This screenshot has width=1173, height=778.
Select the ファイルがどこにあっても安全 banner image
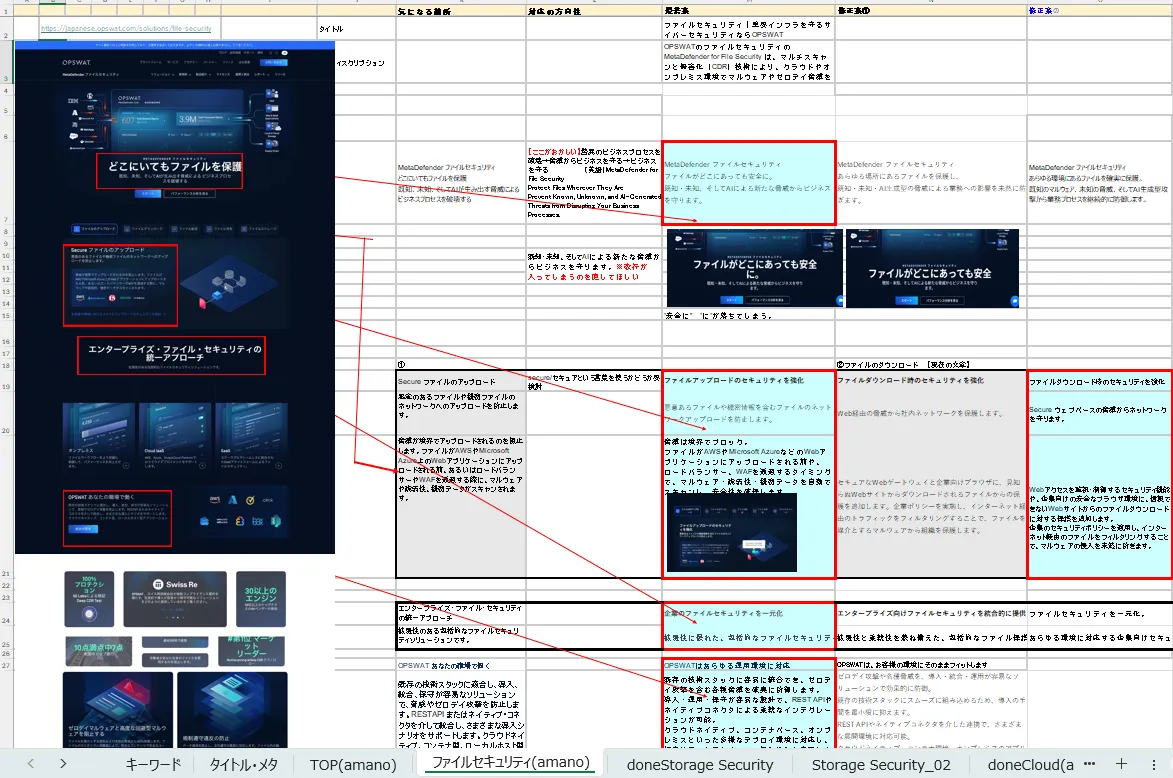(x=932, y=269)
